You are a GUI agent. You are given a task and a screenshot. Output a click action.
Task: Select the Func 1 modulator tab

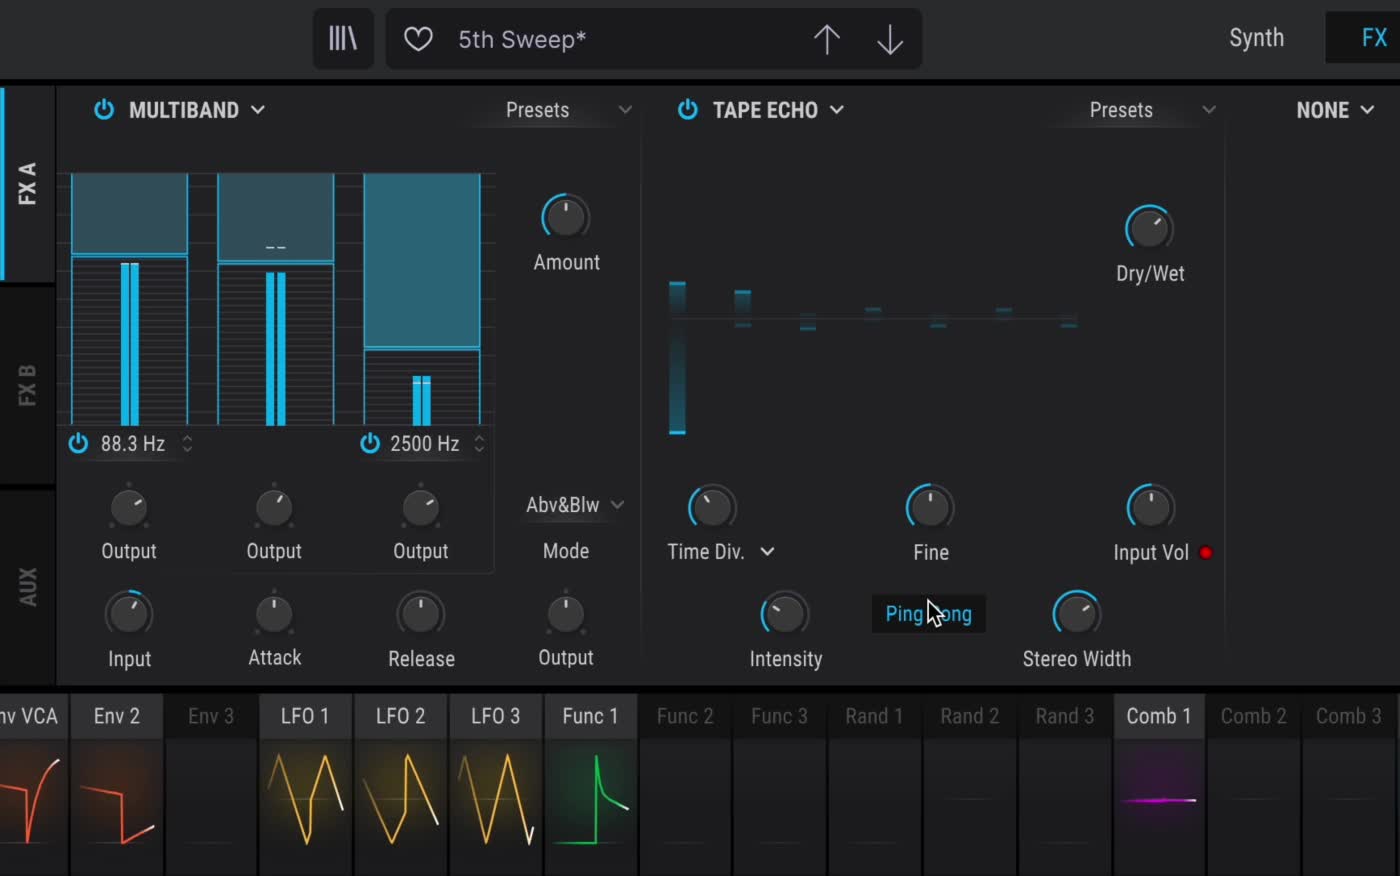click(590, 716)
